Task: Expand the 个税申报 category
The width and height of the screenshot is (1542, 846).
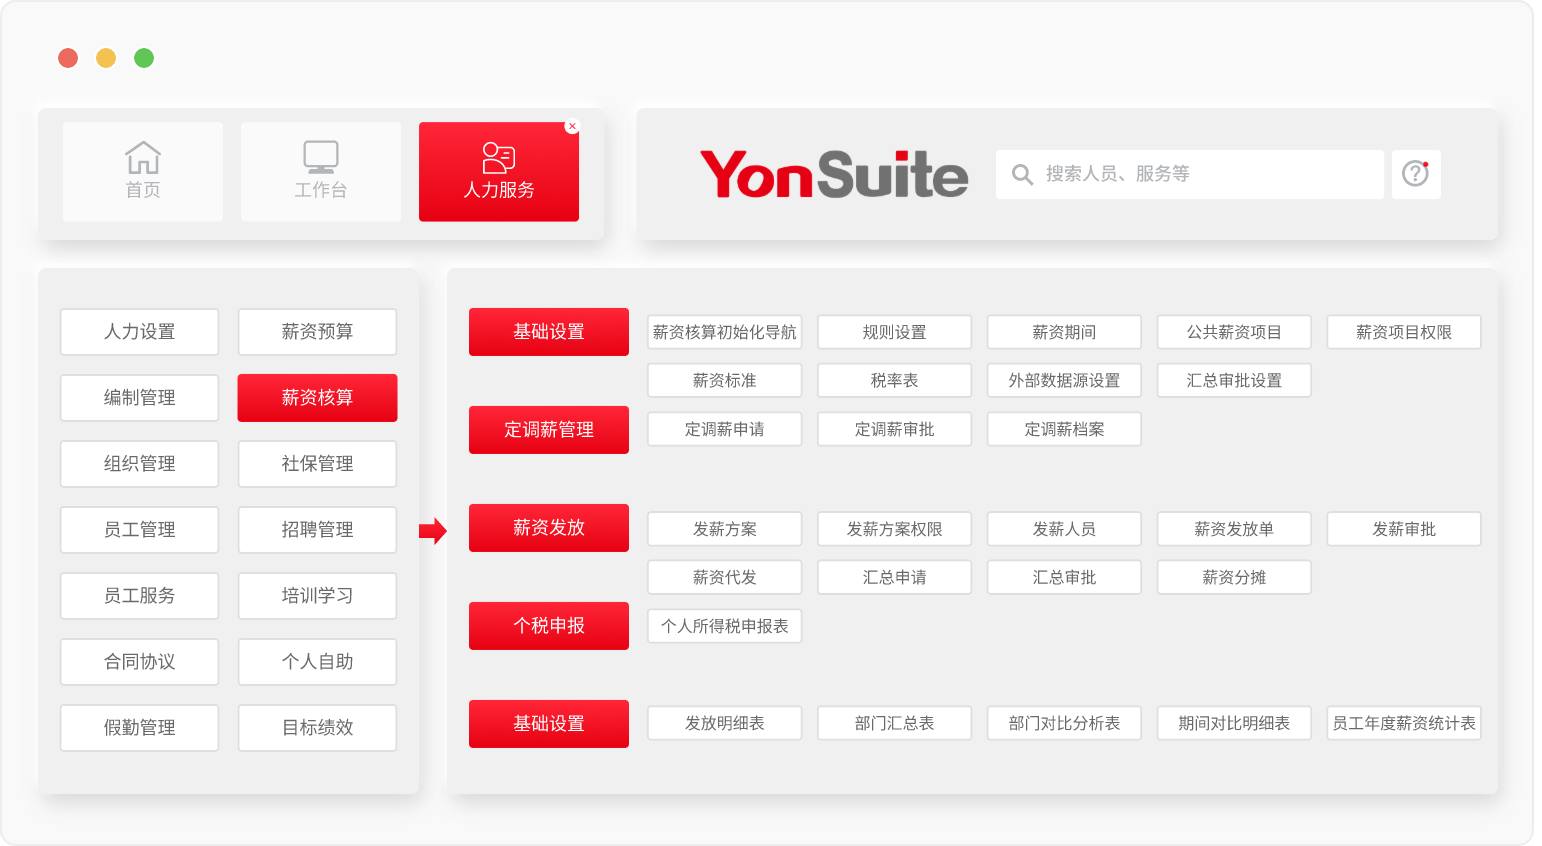Action: (548, 626)
